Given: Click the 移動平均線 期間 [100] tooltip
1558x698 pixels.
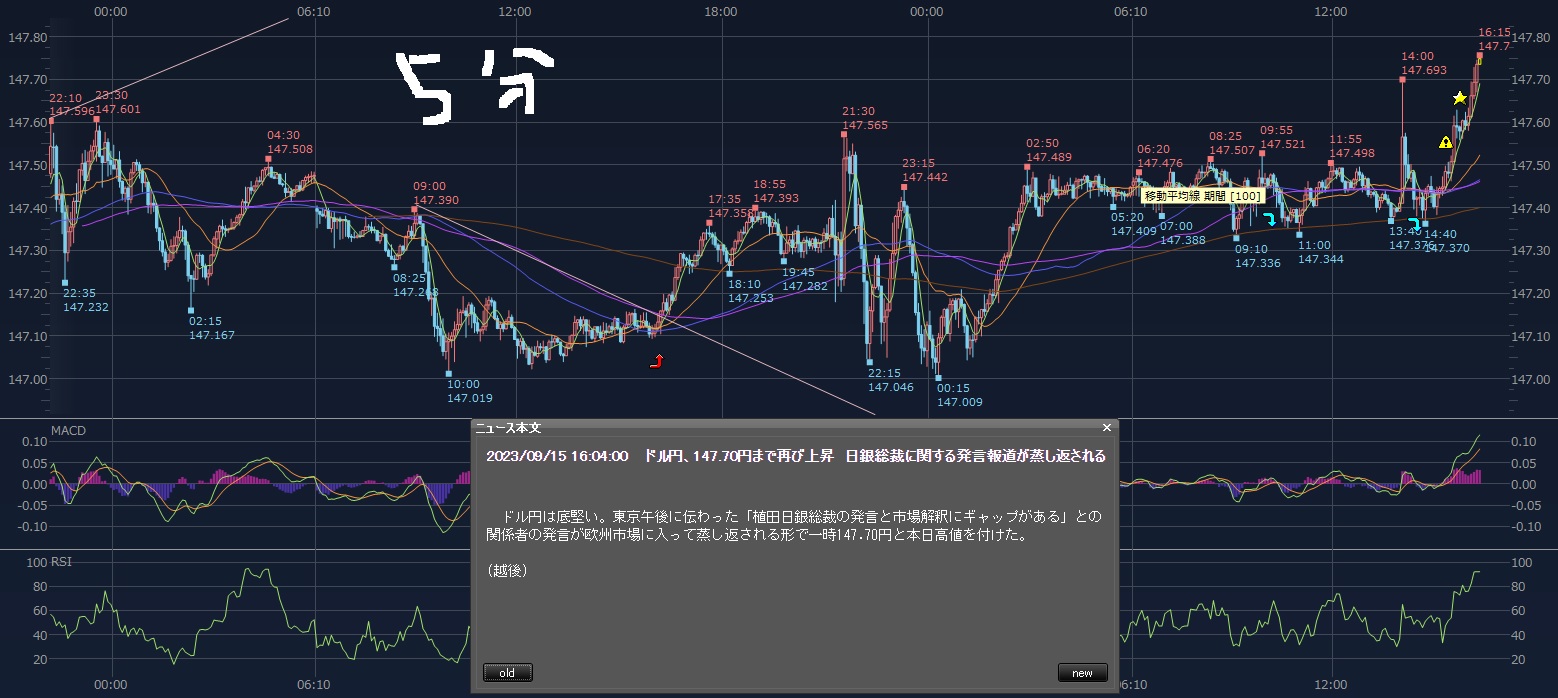Looking at the screenshot, I should [1202, 196].
